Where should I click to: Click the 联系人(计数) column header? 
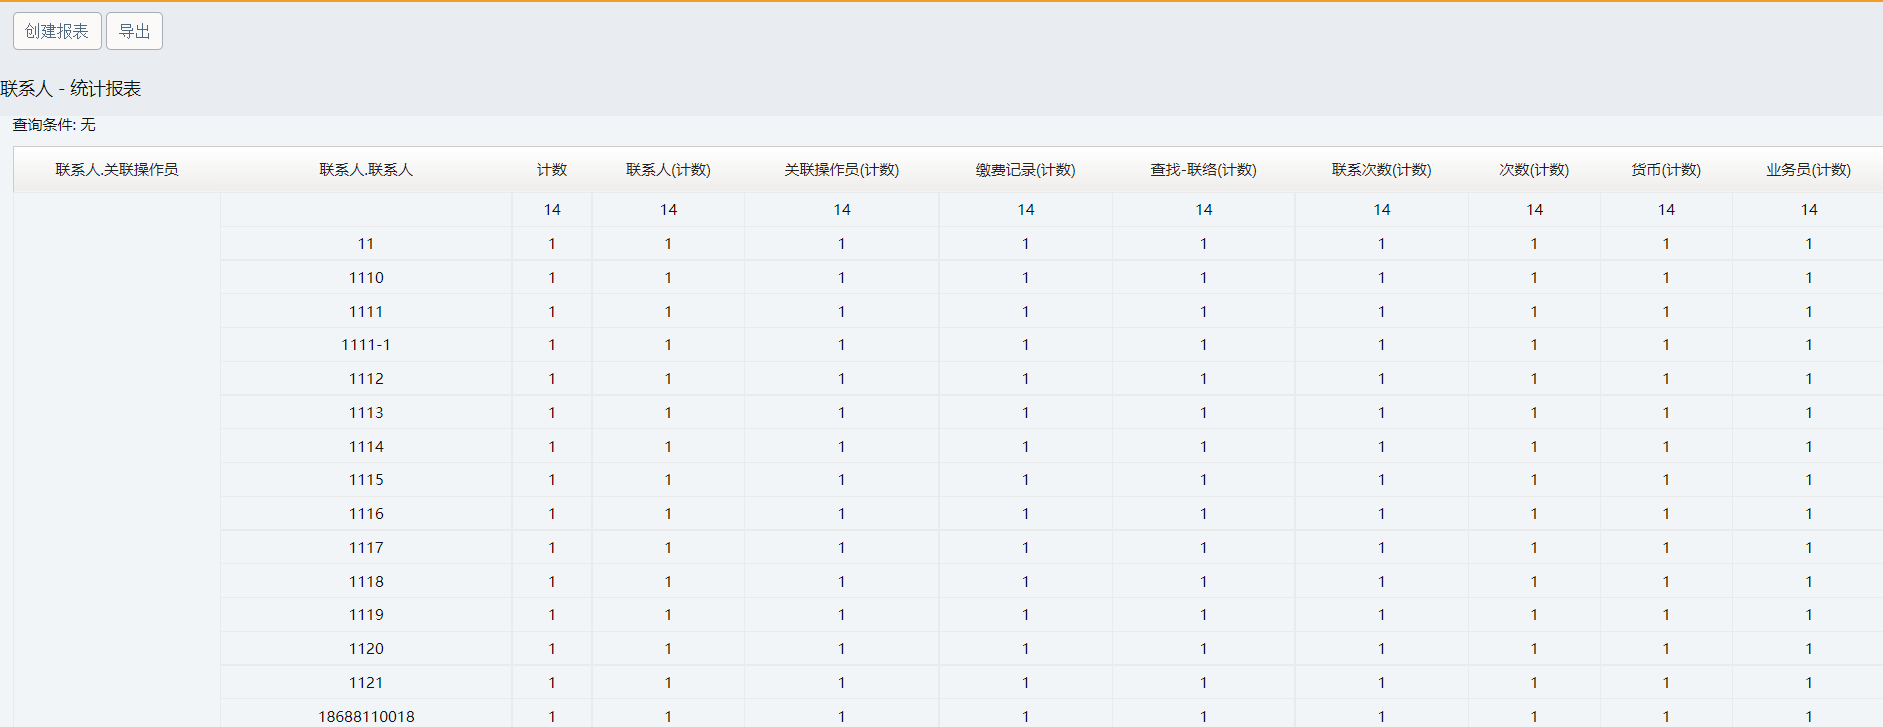point(668,170)
